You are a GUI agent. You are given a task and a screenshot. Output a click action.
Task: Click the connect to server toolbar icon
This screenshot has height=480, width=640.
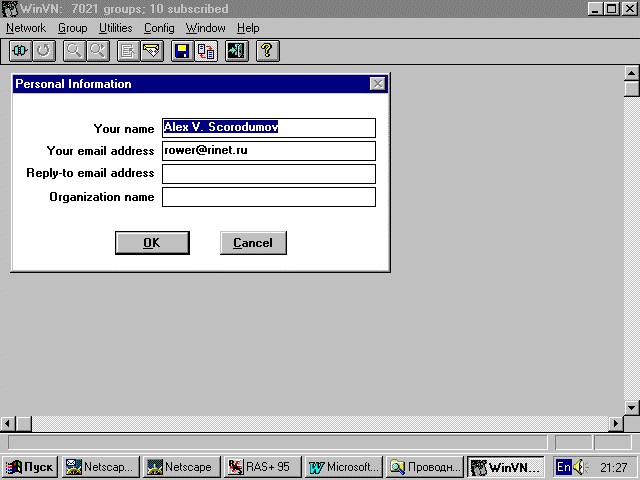coord(20,51)
